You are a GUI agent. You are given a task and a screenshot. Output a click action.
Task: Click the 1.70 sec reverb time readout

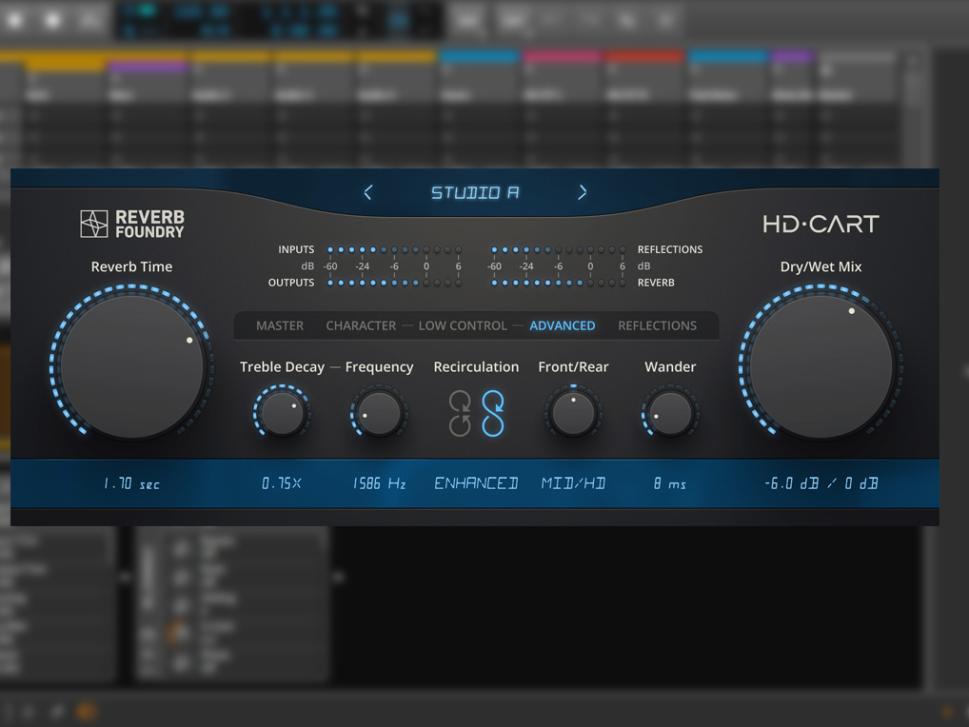coord(132,484)
